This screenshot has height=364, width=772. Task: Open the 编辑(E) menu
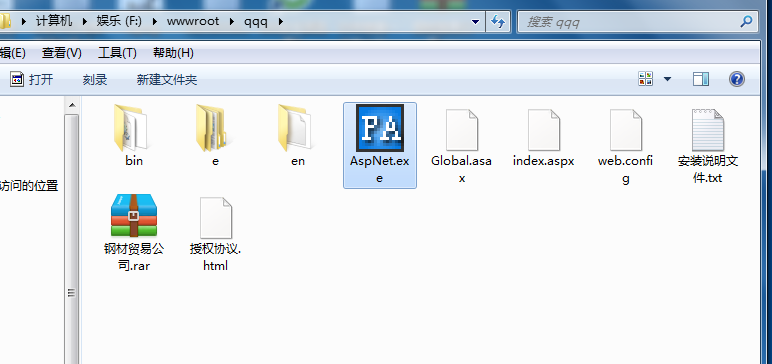coord(12,53)
